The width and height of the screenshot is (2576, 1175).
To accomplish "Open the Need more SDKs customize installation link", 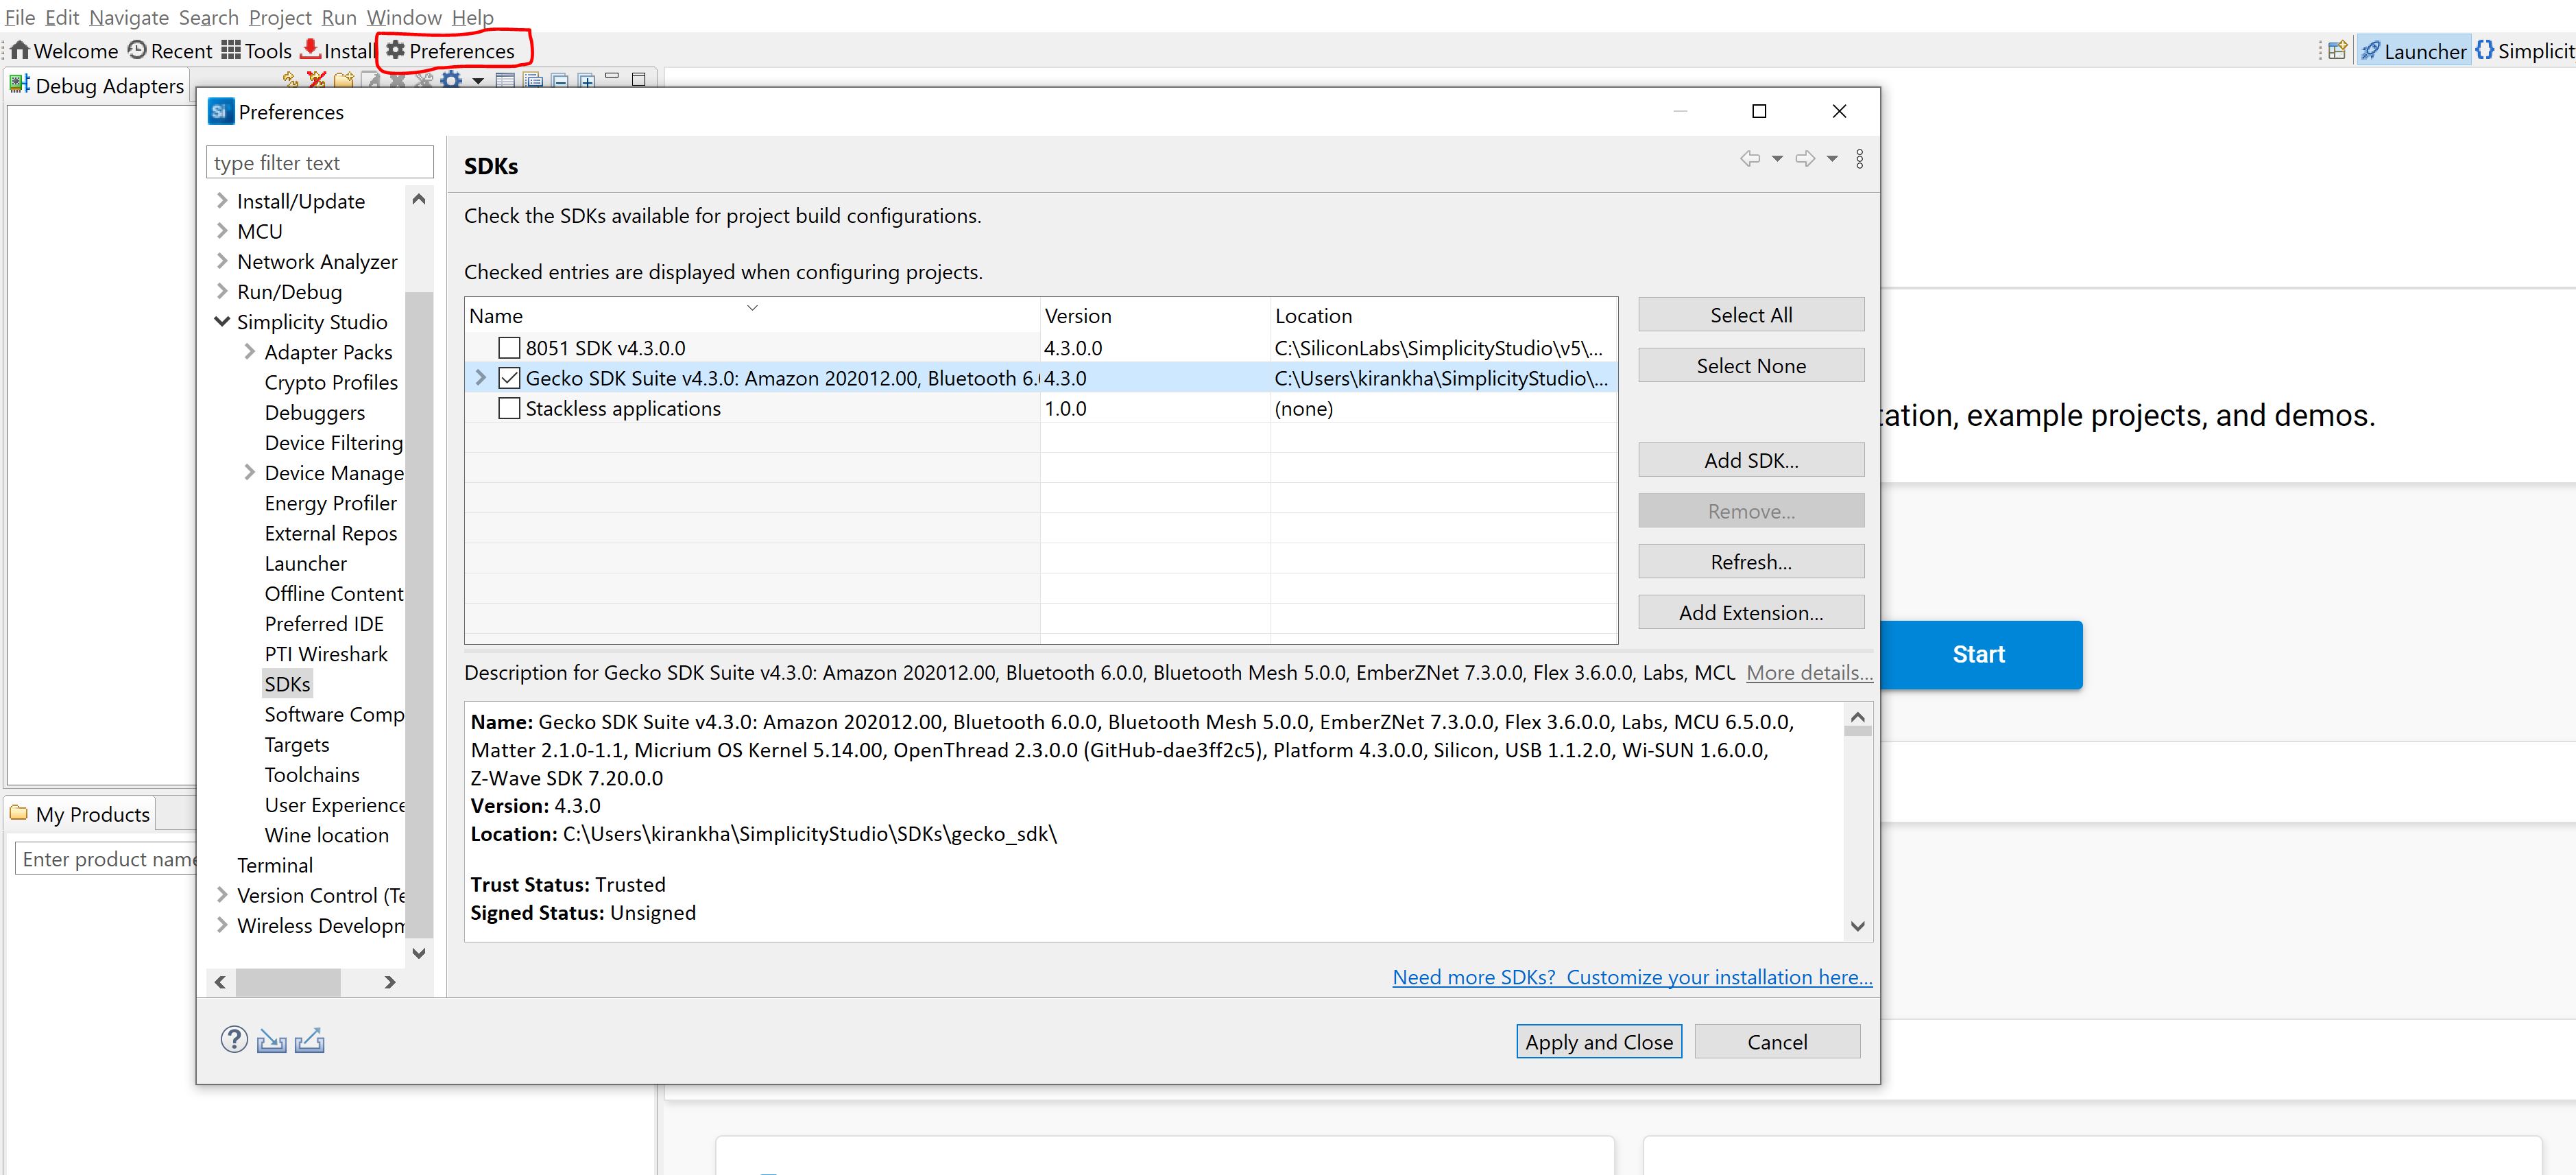I will click(x=1632, y=977).
